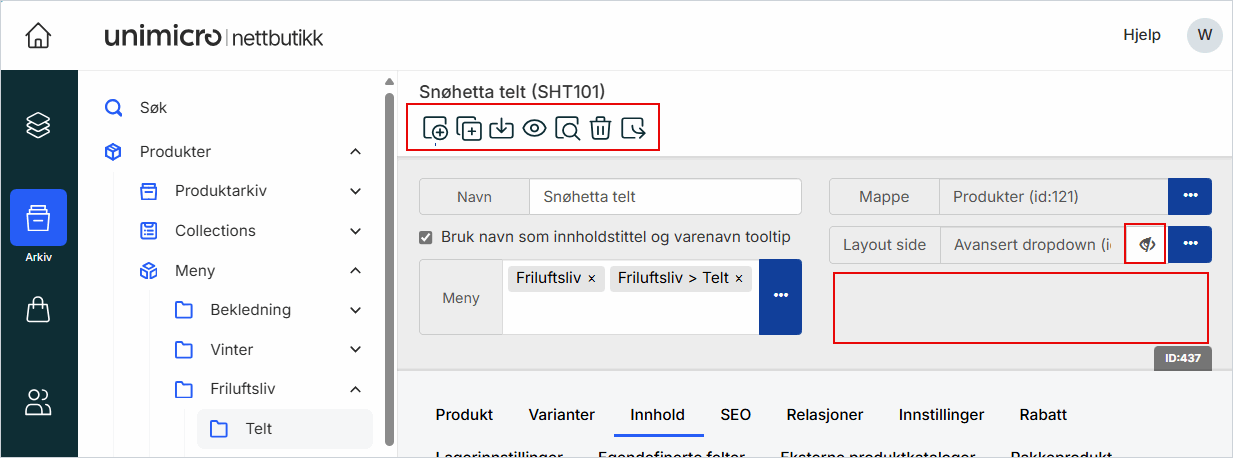Click the download/import icon in toolbar
1233x458 pixels.
pos(501,128)
